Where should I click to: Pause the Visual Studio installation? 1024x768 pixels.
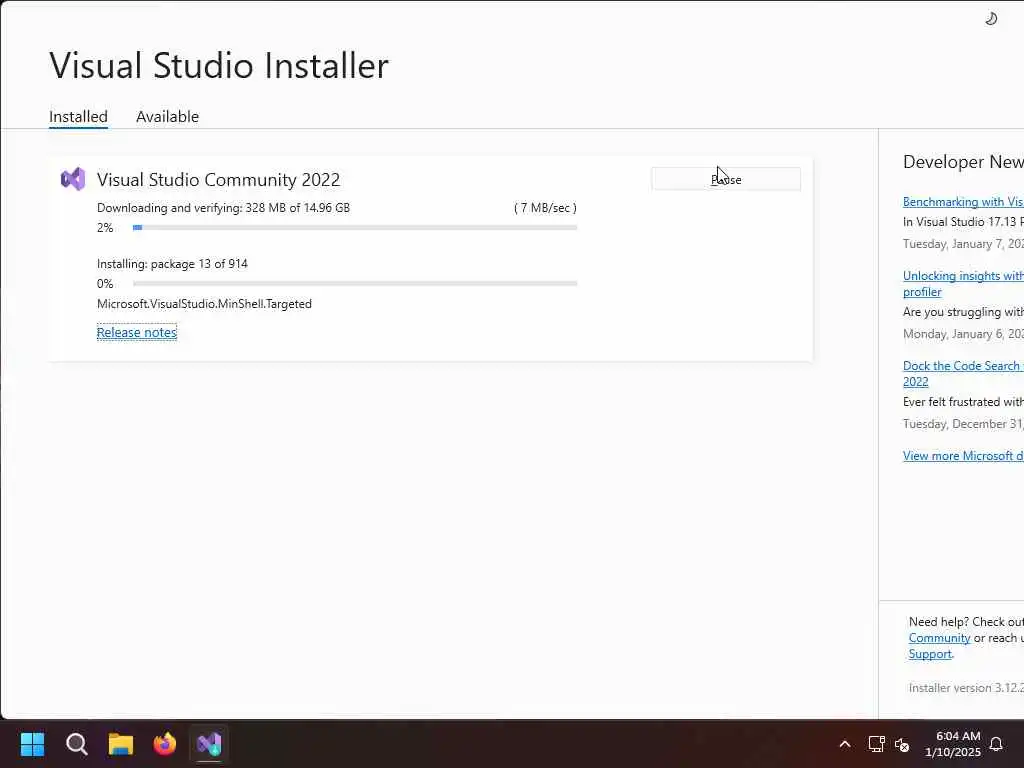(x=726, y=180)
